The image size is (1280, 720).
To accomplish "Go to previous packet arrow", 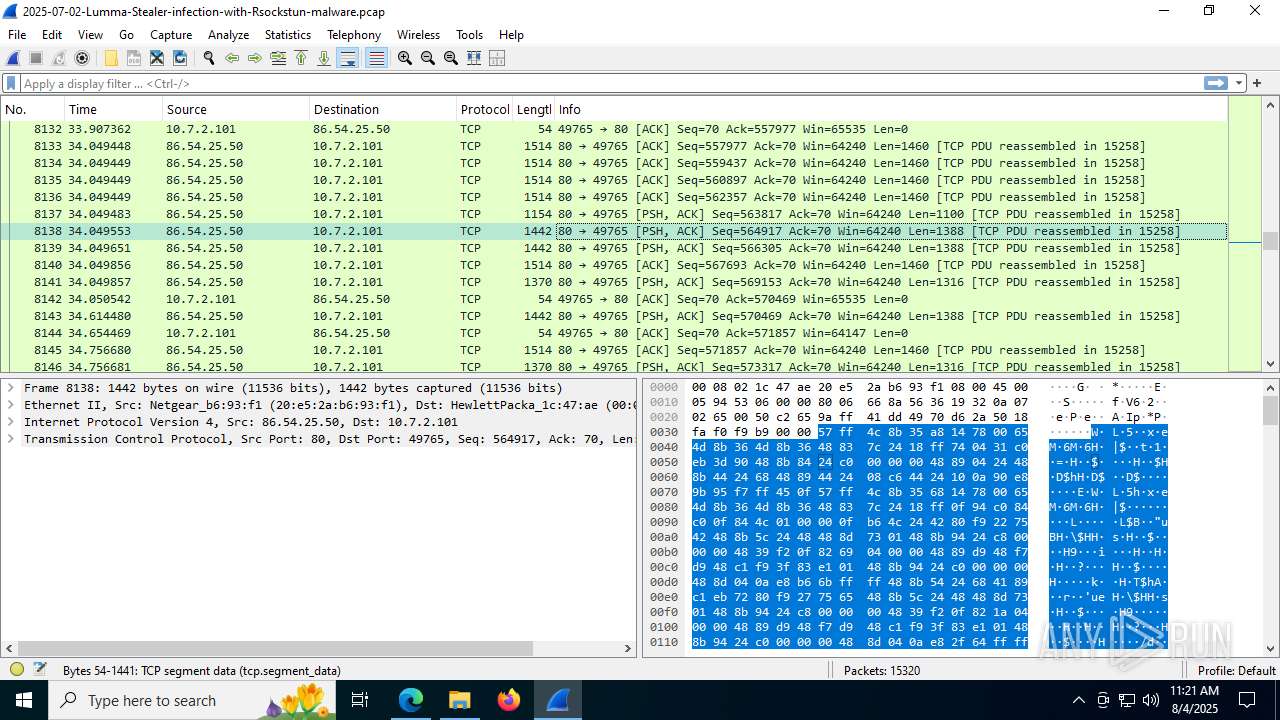I will (x=232, y=58).
